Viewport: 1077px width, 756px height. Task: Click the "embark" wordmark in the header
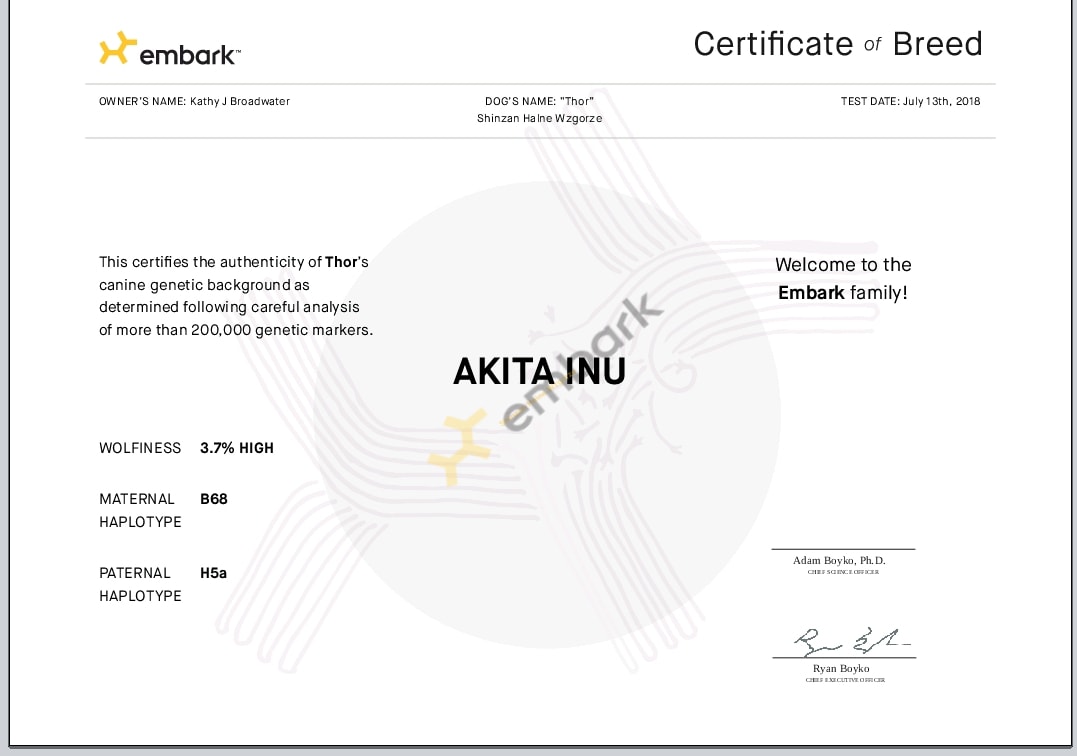[x=189, y=55]
